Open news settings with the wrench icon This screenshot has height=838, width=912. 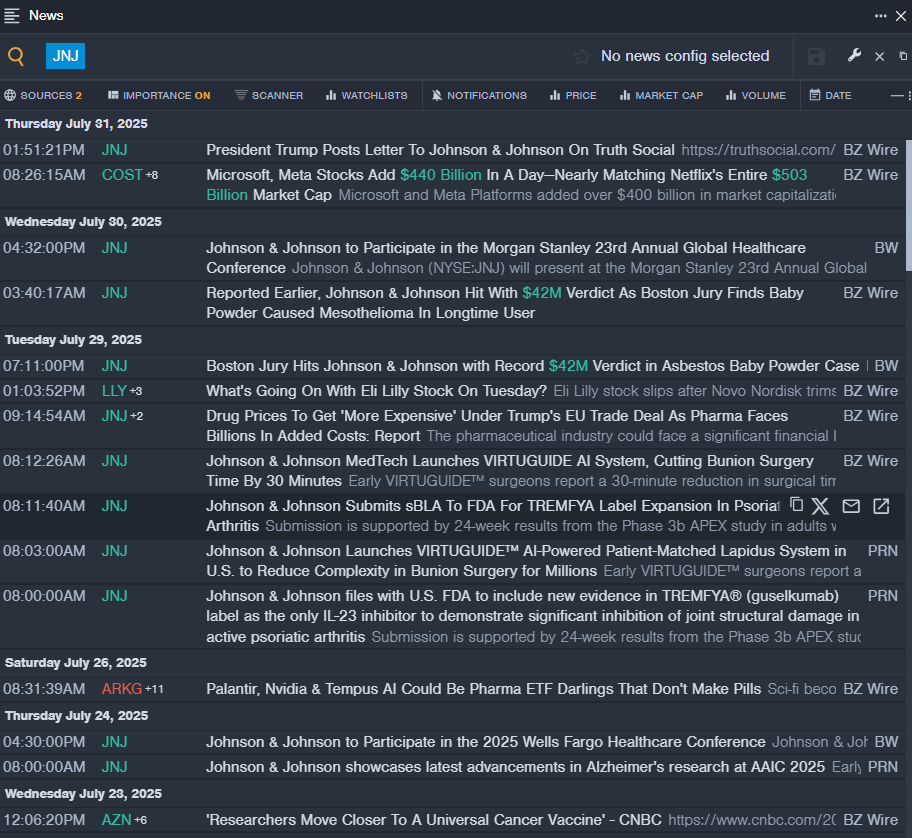[x=854, y=56]
